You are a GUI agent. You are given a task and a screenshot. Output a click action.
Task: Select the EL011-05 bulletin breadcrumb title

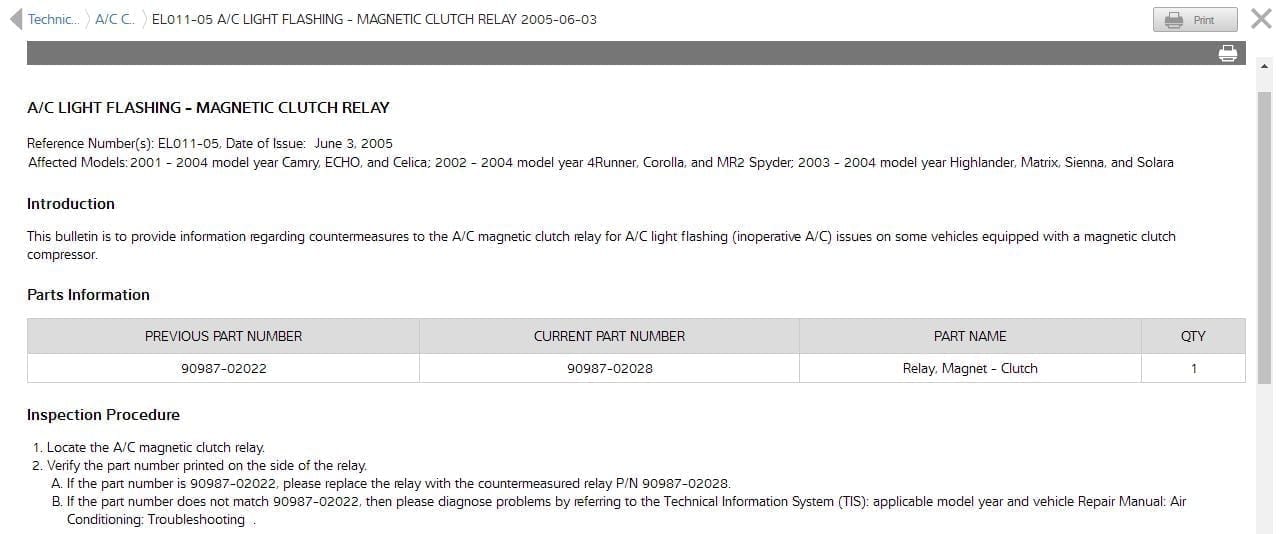click(374, 19)
